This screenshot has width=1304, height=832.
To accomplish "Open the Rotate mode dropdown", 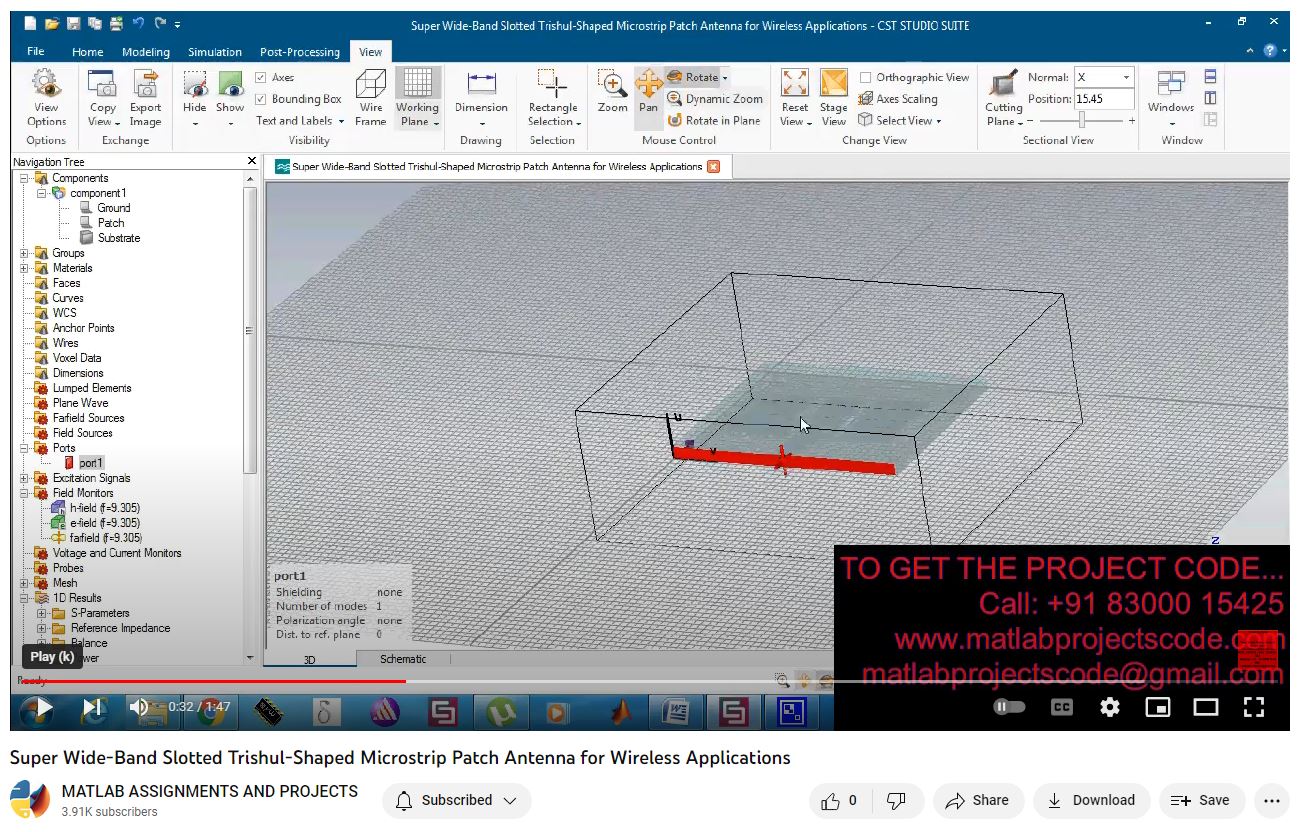I will [725, 77].
